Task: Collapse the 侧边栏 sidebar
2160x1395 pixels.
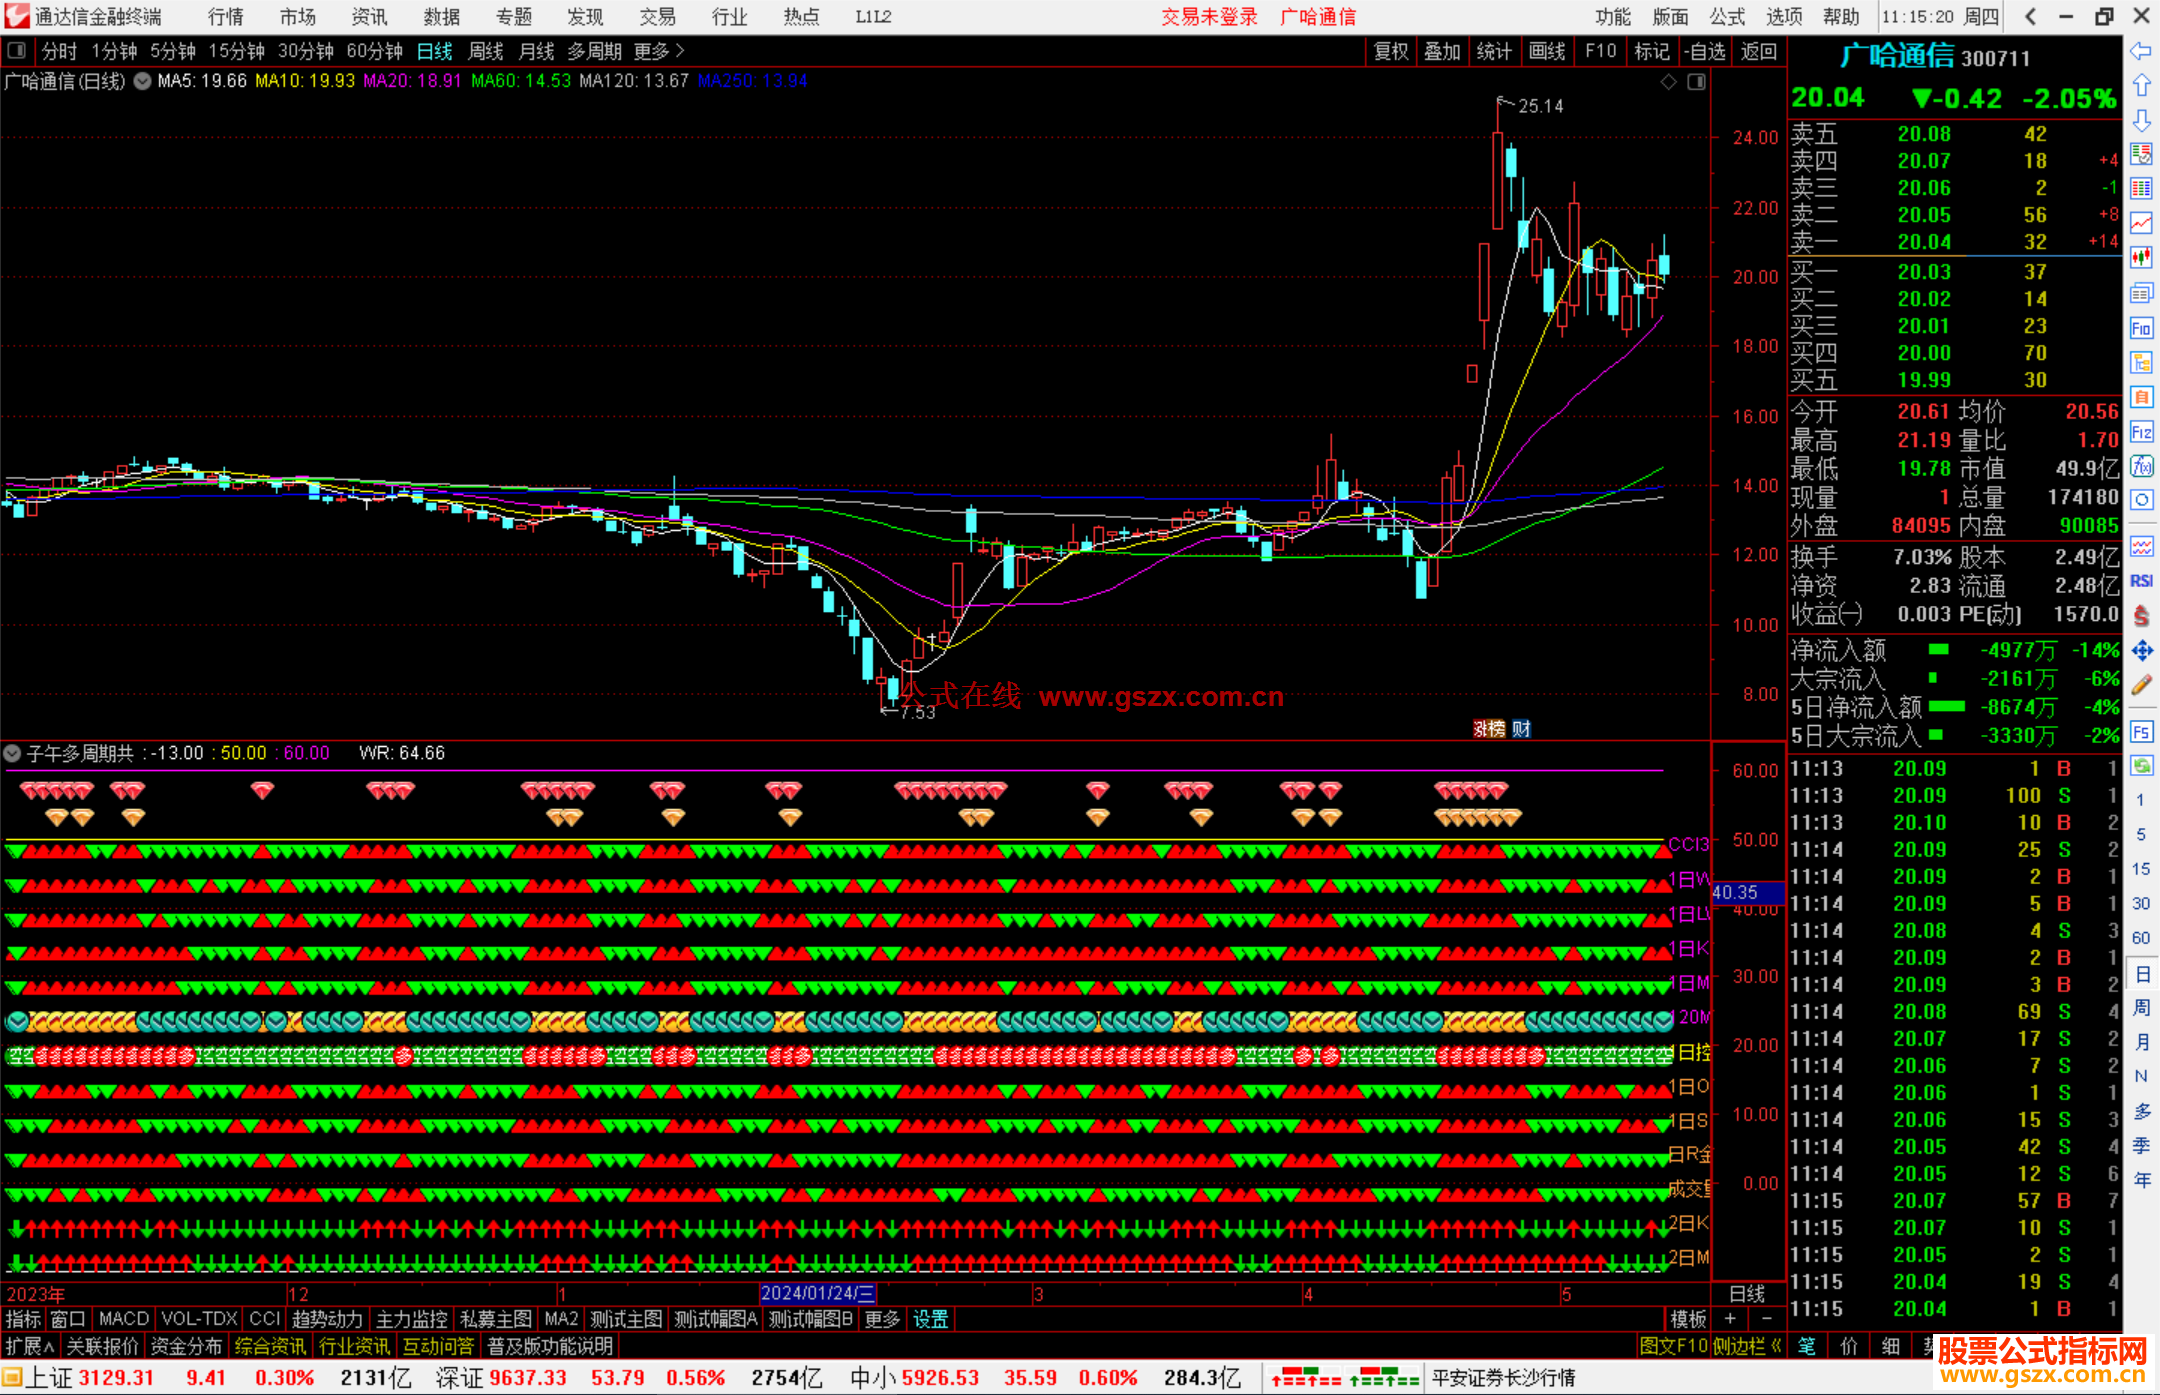Action: [1747, 1346]
